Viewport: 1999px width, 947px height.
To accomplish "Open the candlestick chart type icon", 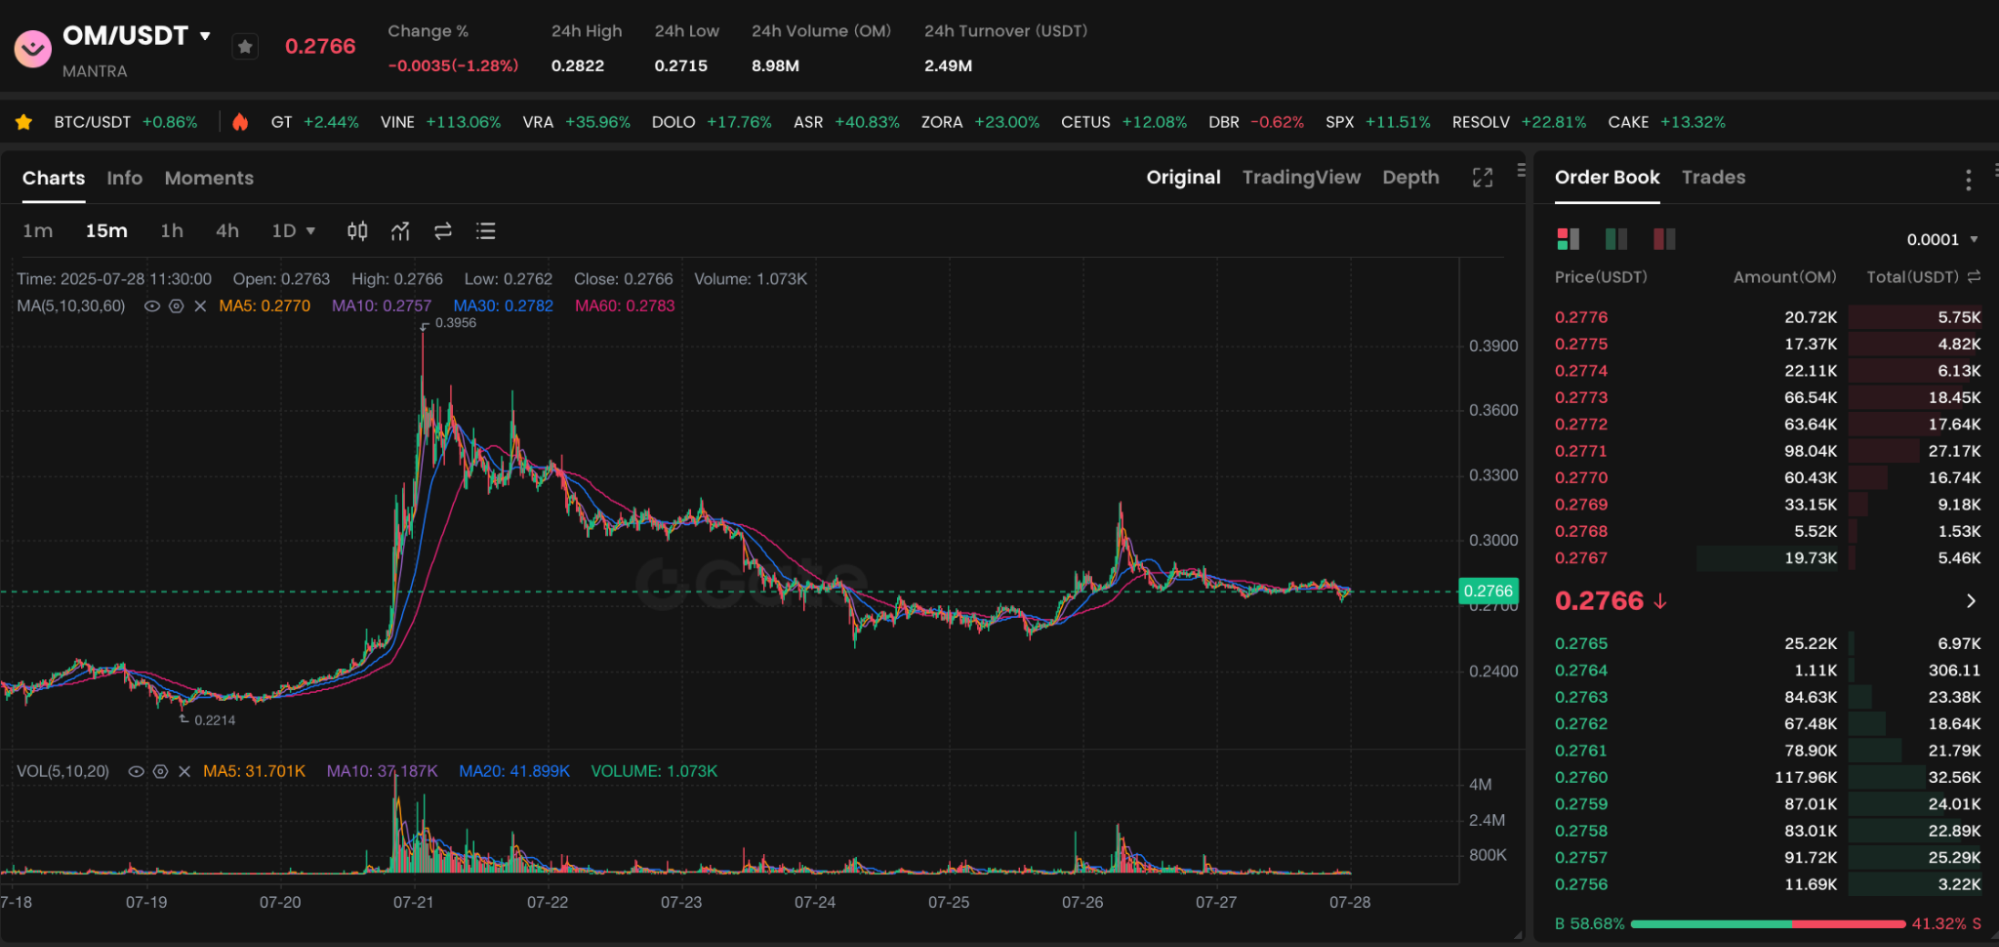I will (x=357, y=231).
